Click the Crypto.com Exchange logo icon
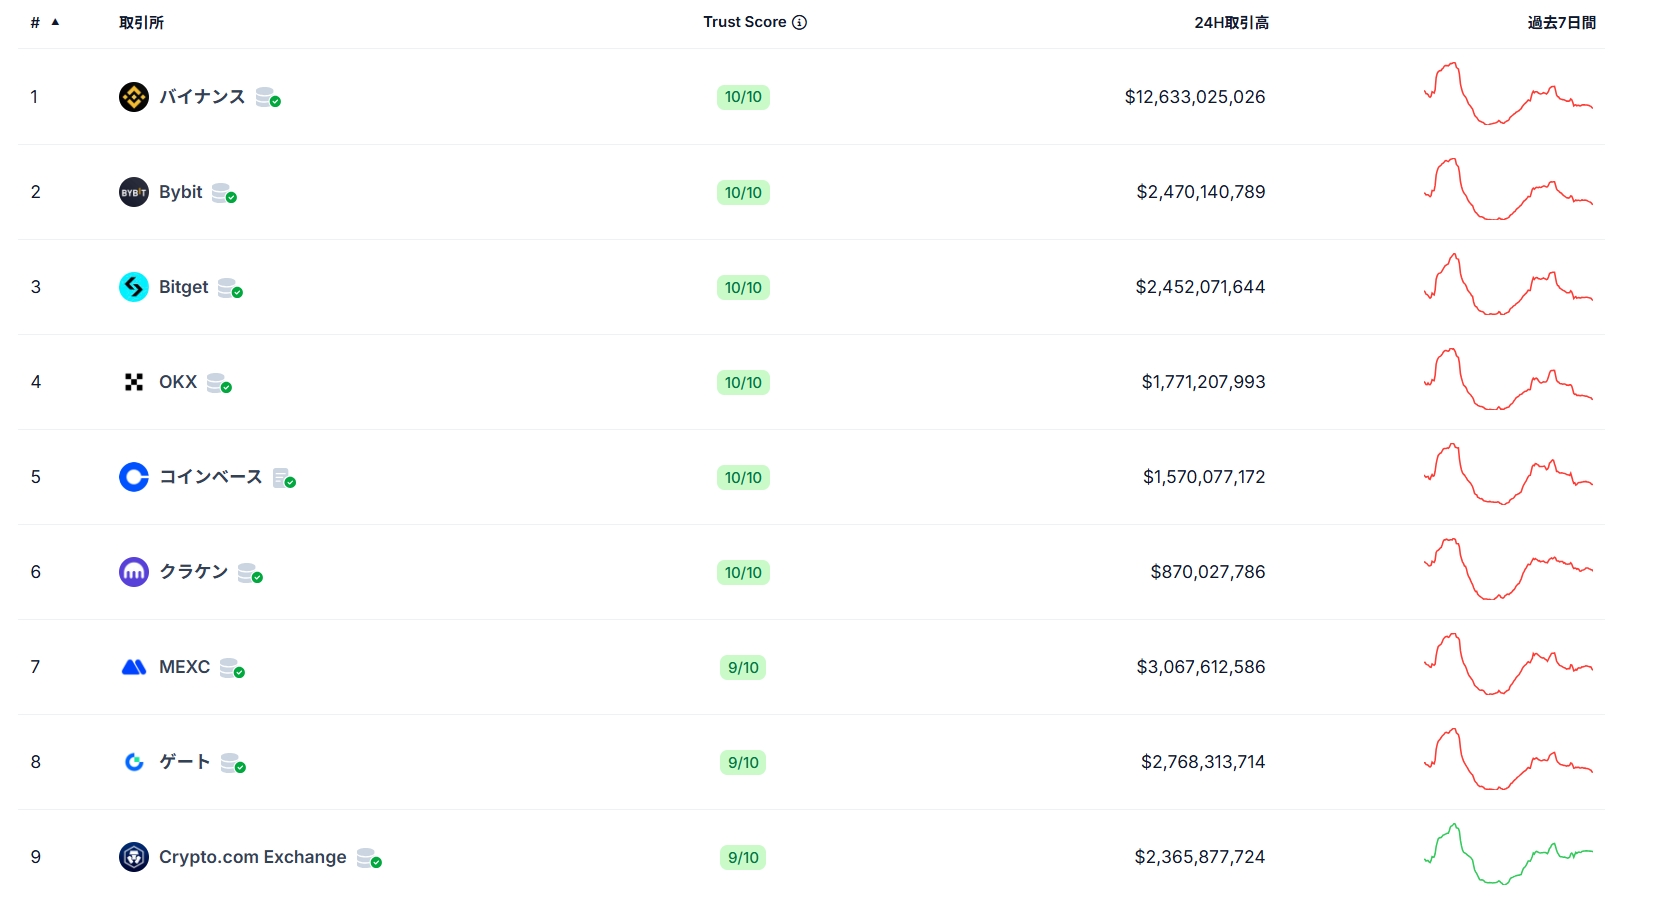The height and width of the screenshot is (899, 1655). pyautogui.click(x=133, y=857)
